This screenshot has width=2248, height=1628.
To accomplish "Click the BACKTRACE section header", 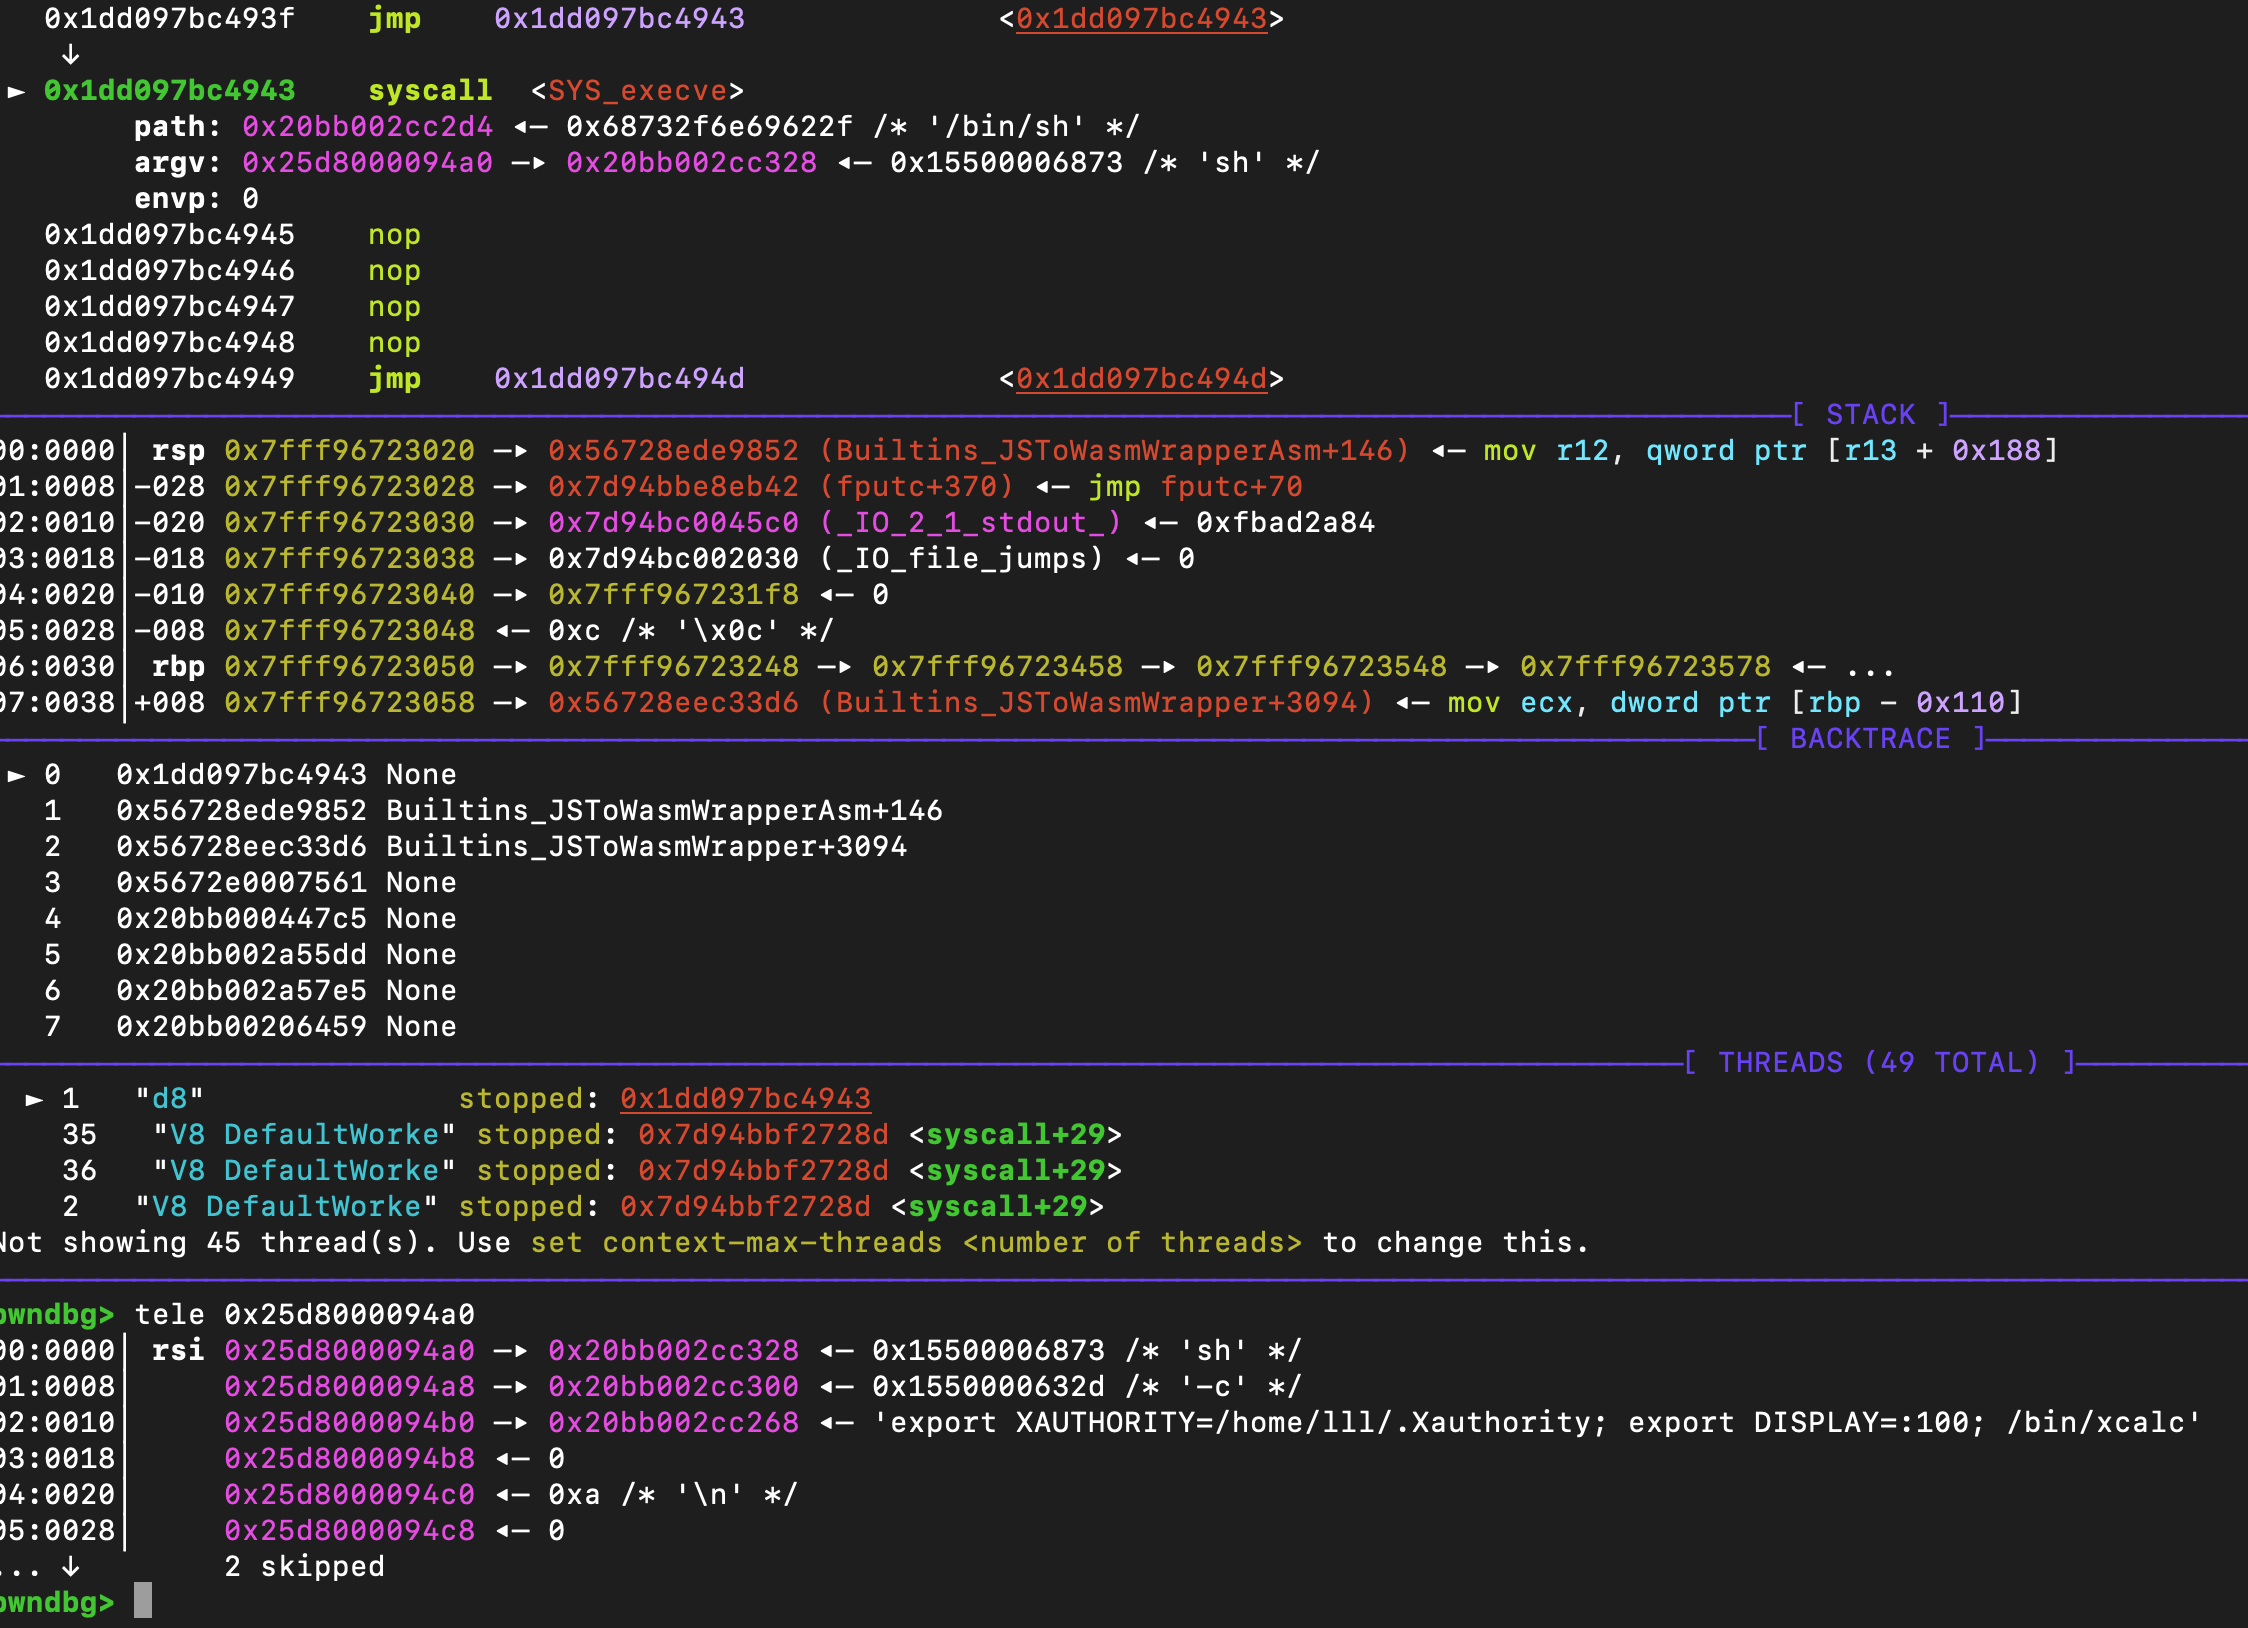I will (x=1870, y=739).
